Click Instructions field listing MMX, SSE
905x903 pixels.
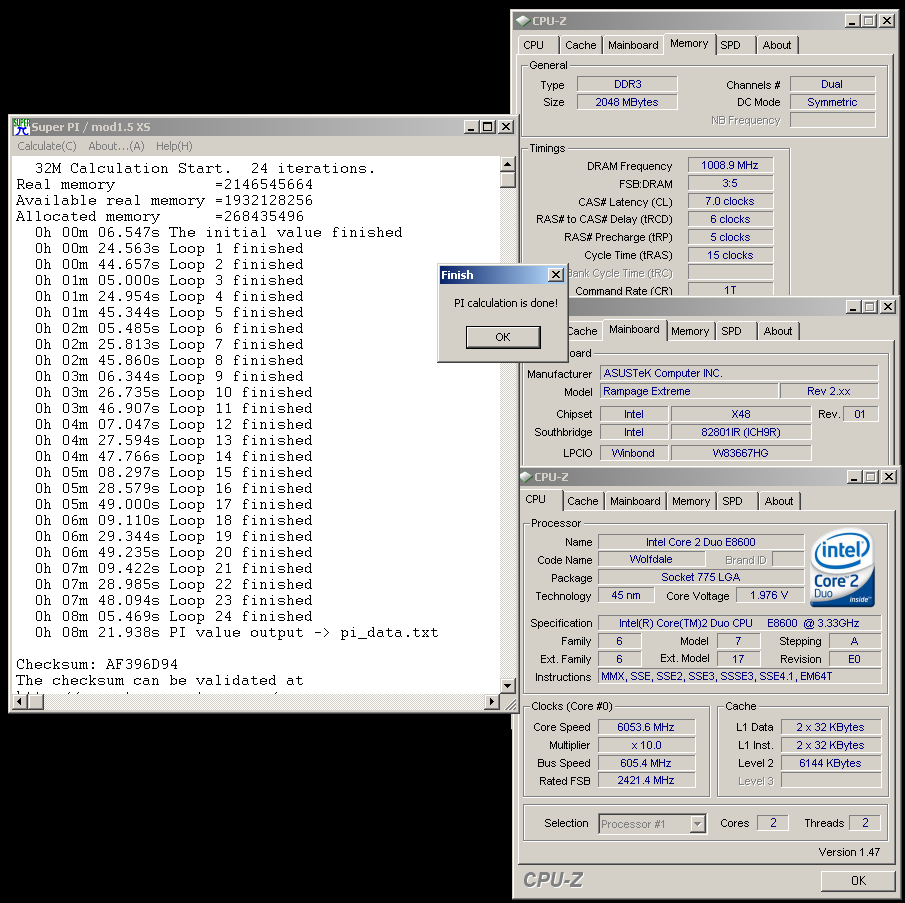(x=739, y=676)
